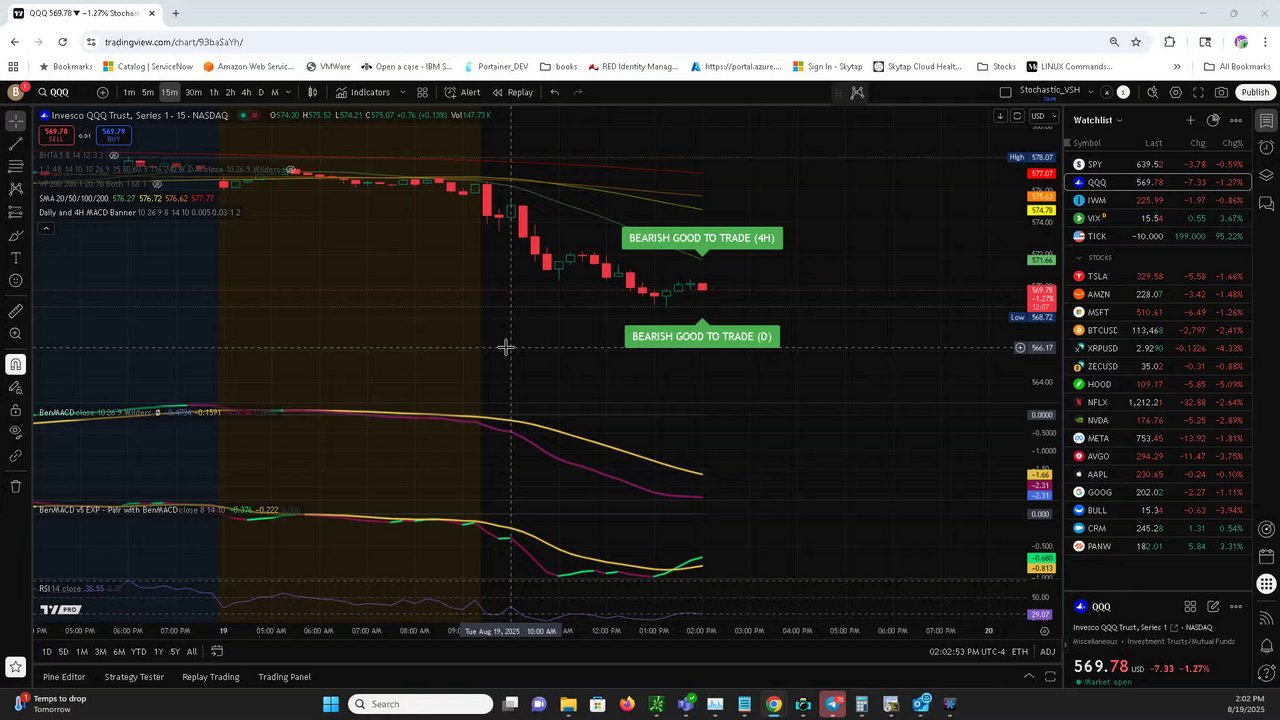The width and height of the screenshot is (1280, 720).
Task: Add a symbol to the Watchlist
Action: point(1190,120)
